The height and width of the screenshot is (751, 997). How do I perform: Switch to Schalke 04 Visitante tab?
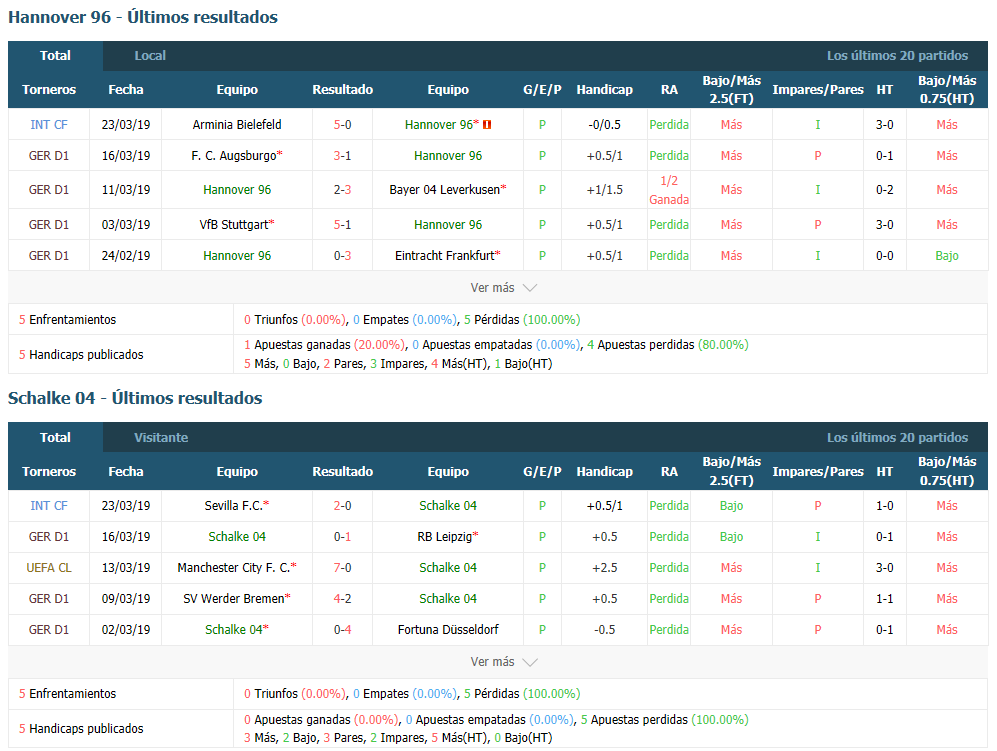[161, 438]
